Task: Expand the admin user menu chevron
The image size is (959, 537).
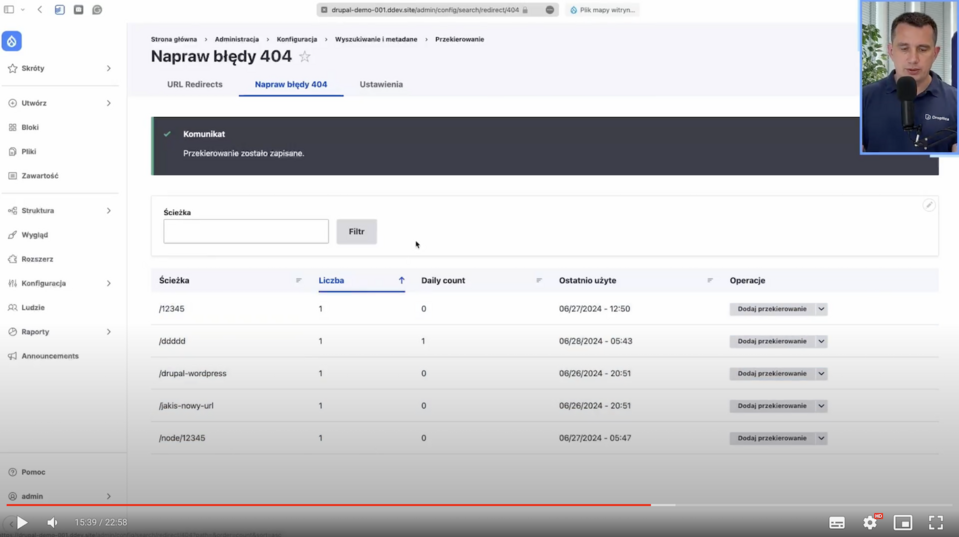Action: [109, 497]
